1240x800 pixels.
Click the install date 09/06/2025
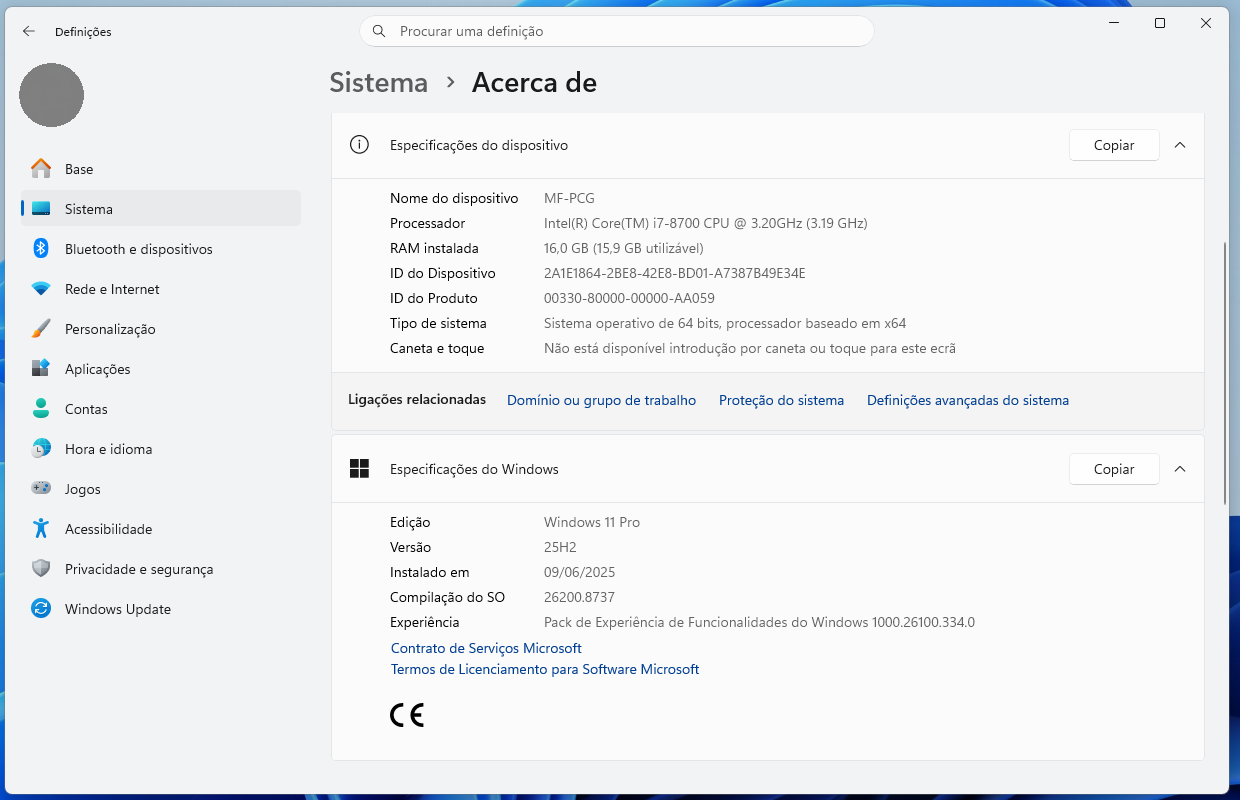tap(580, 572)
